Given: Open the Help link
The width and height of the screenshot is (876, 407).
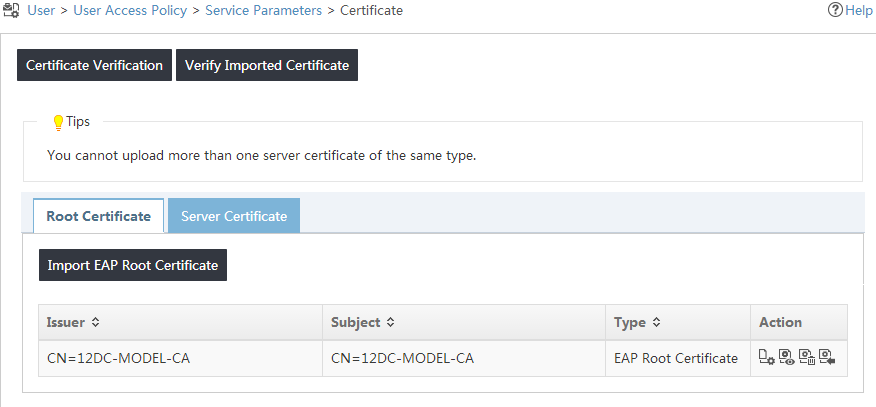Looking at the screenshot, I should (859, 10).
